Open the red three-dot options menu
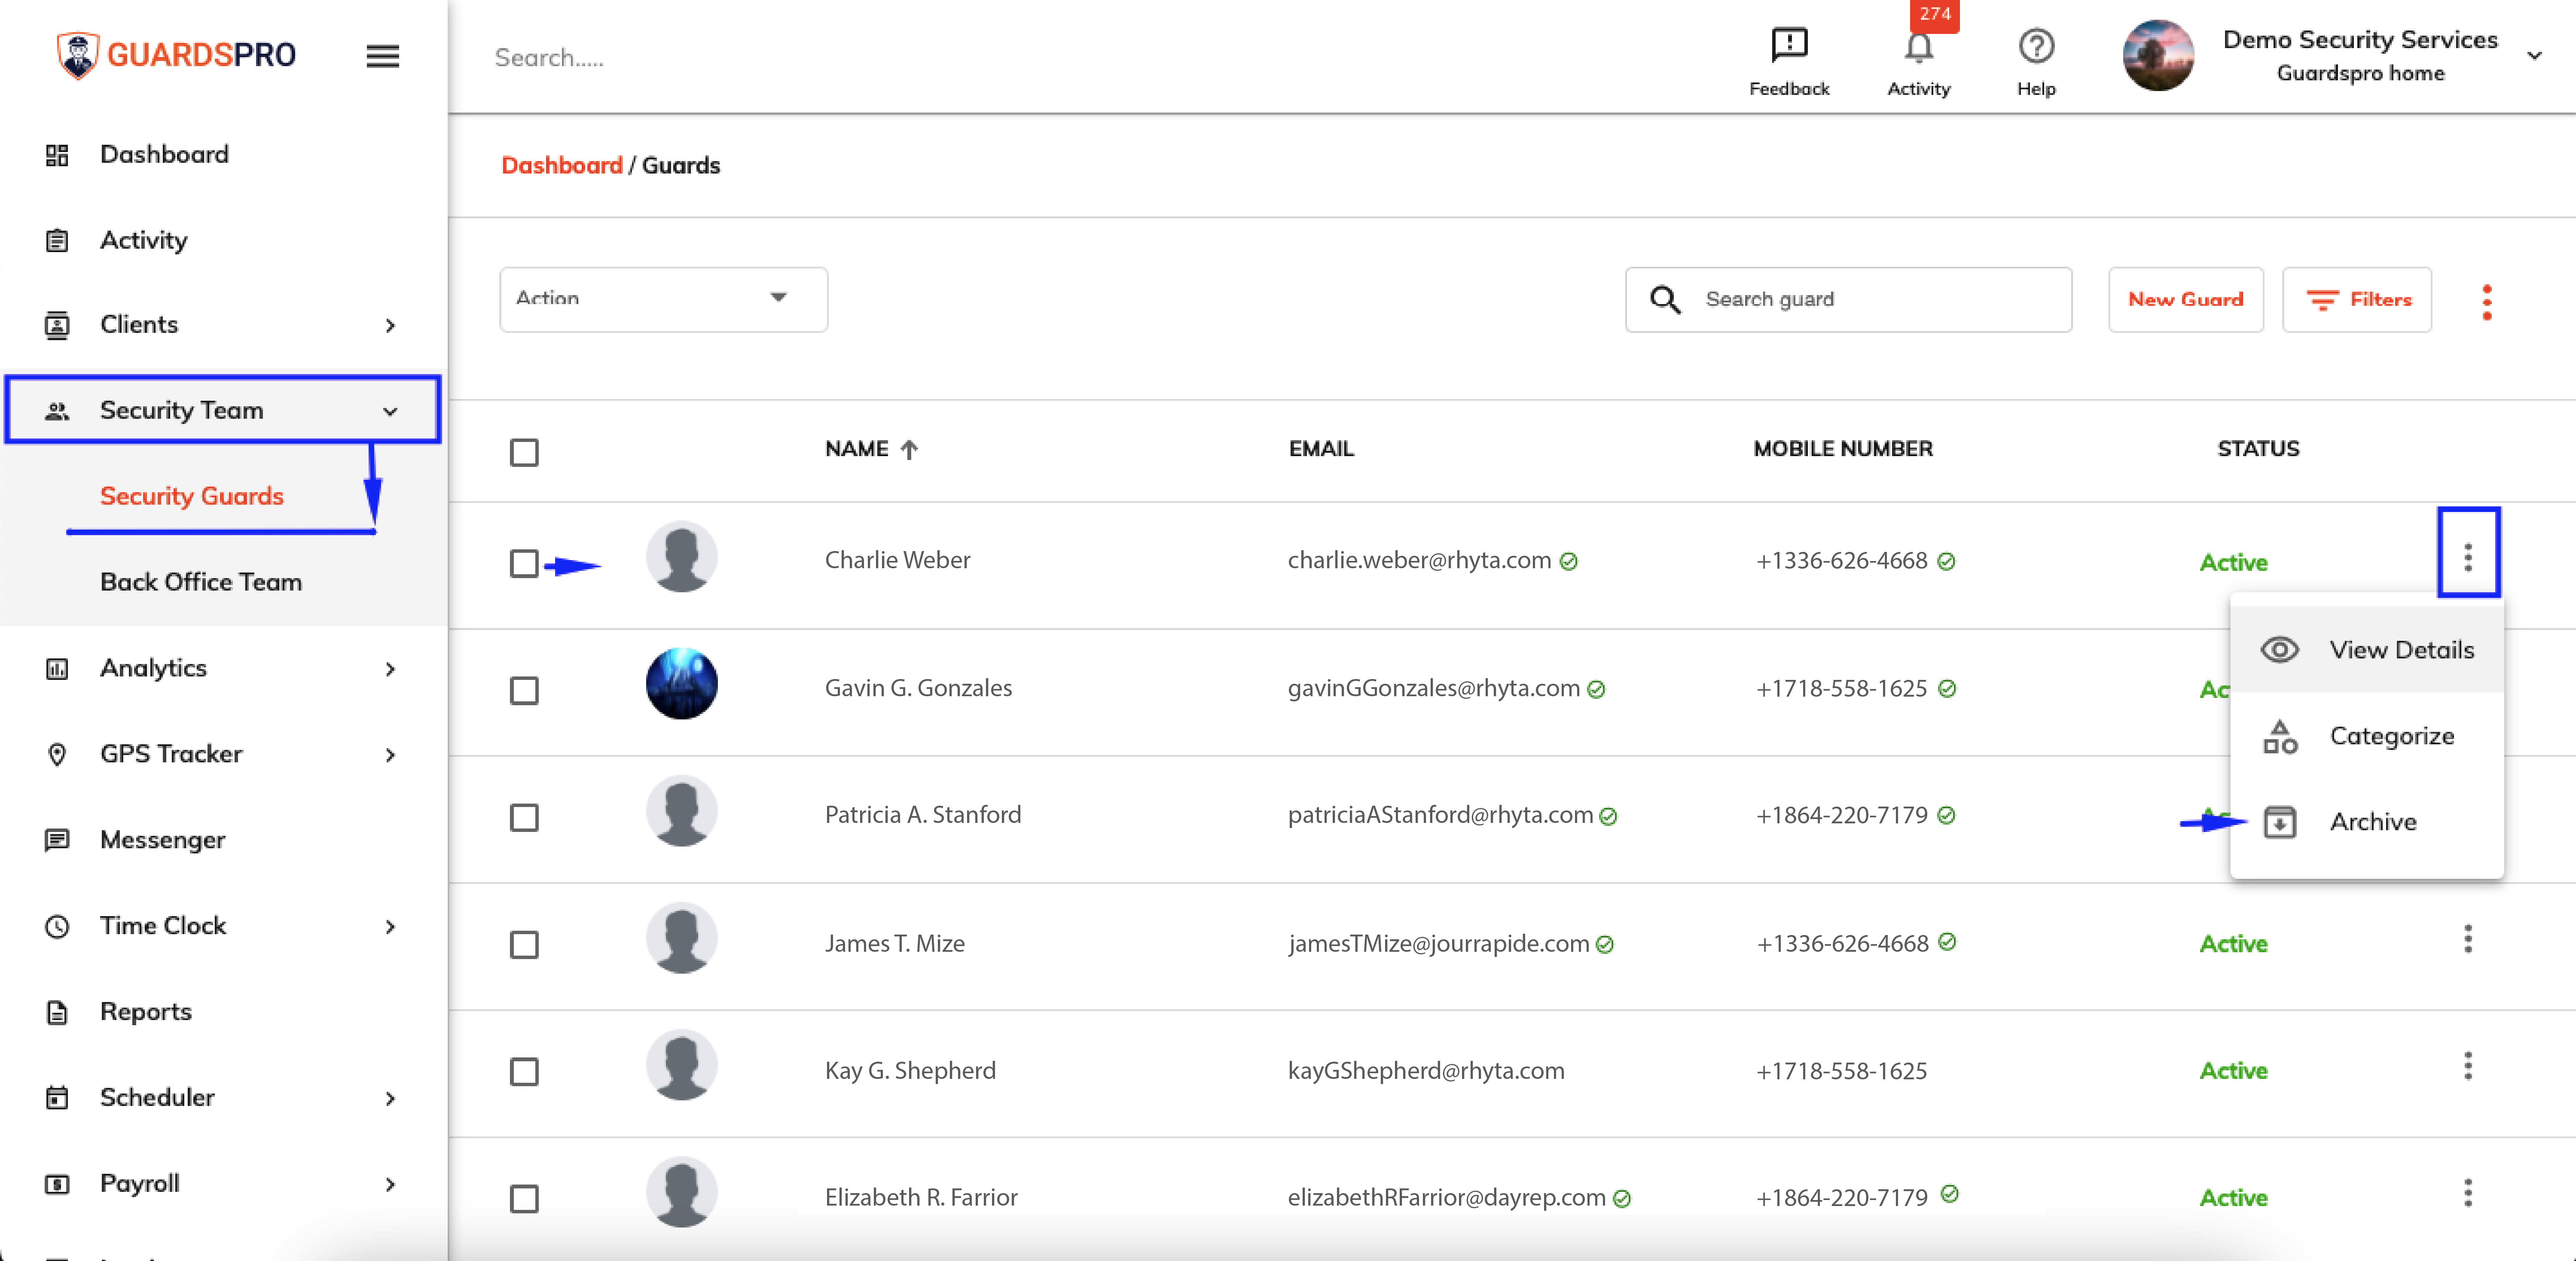 pyautogui.click(x=2487, y=302)
